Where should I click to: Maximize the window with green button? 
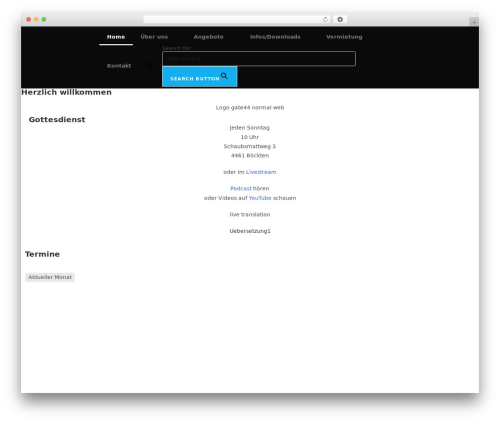point(44,19)
